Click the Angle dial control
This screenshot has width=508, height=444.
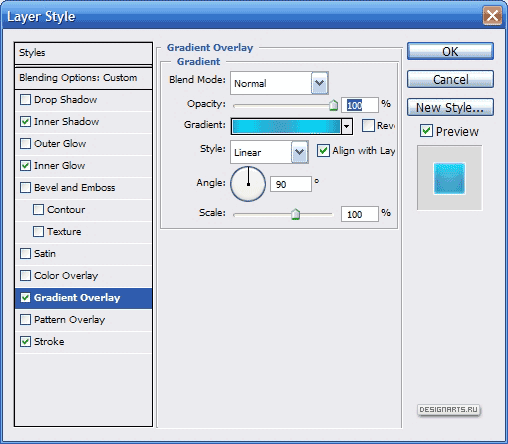(248, 184)
